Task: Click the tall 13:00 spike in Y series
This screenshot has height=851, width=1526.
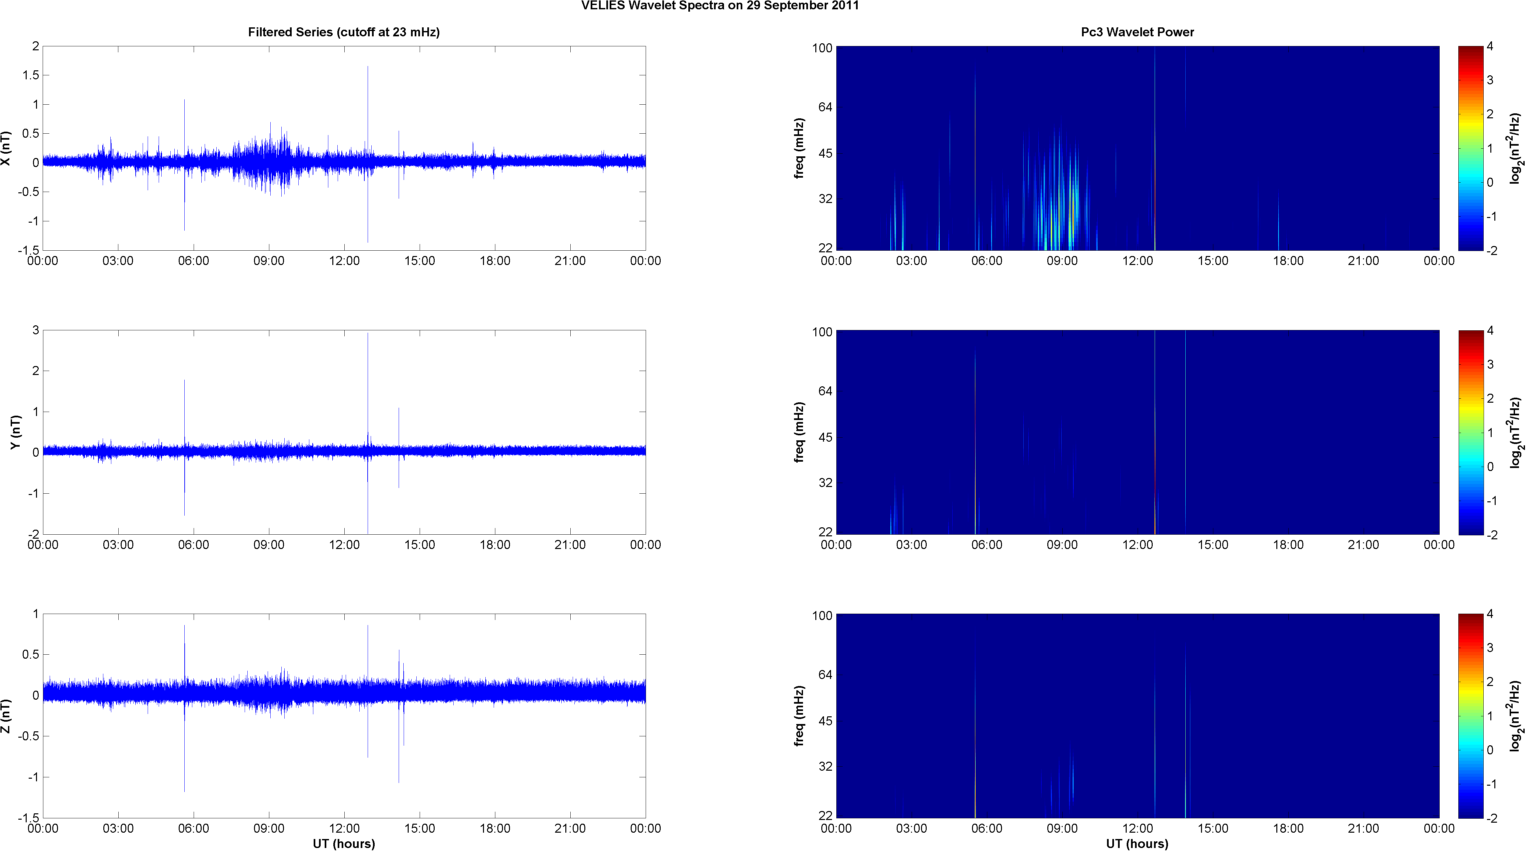Action: pos(368,432)
